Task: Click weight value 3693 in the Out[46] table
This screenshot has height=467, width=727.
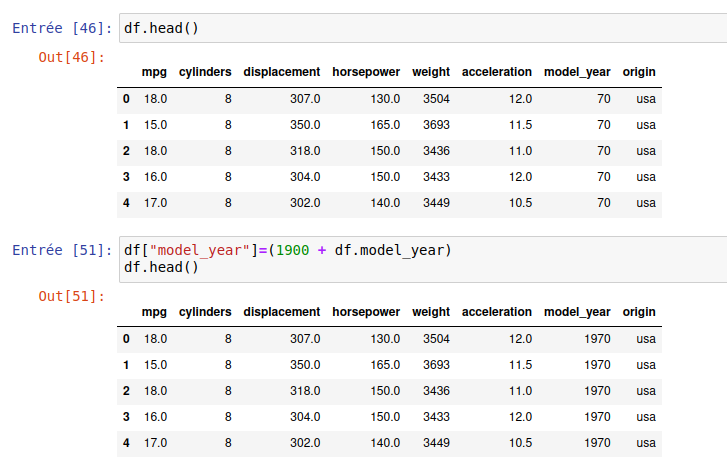Action: point(436,125)
